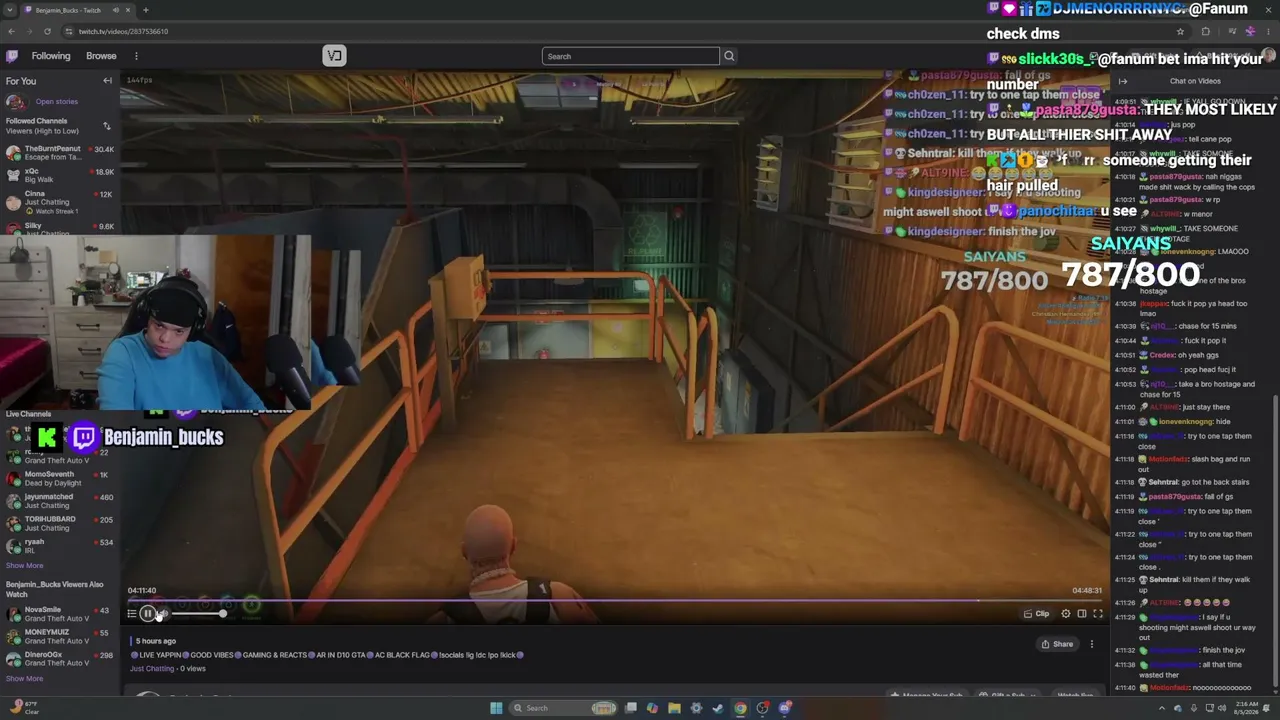This screenshot has height=720, width=1280.
Task: Open the top nav more menu
Action: (136, 56)
